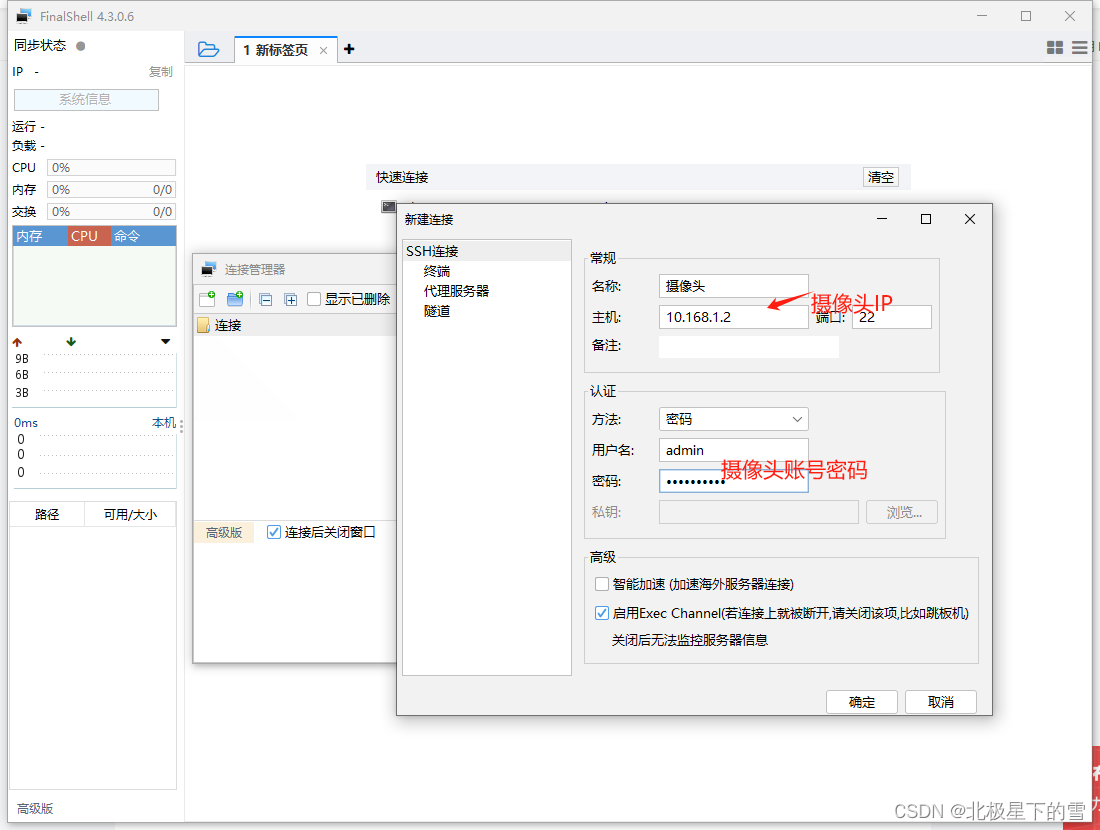The height and width of the screenshot is (830, 1100).
Task: Click 连接管理器 window icon
Action: pyautogui.click(x=208, y=269)
